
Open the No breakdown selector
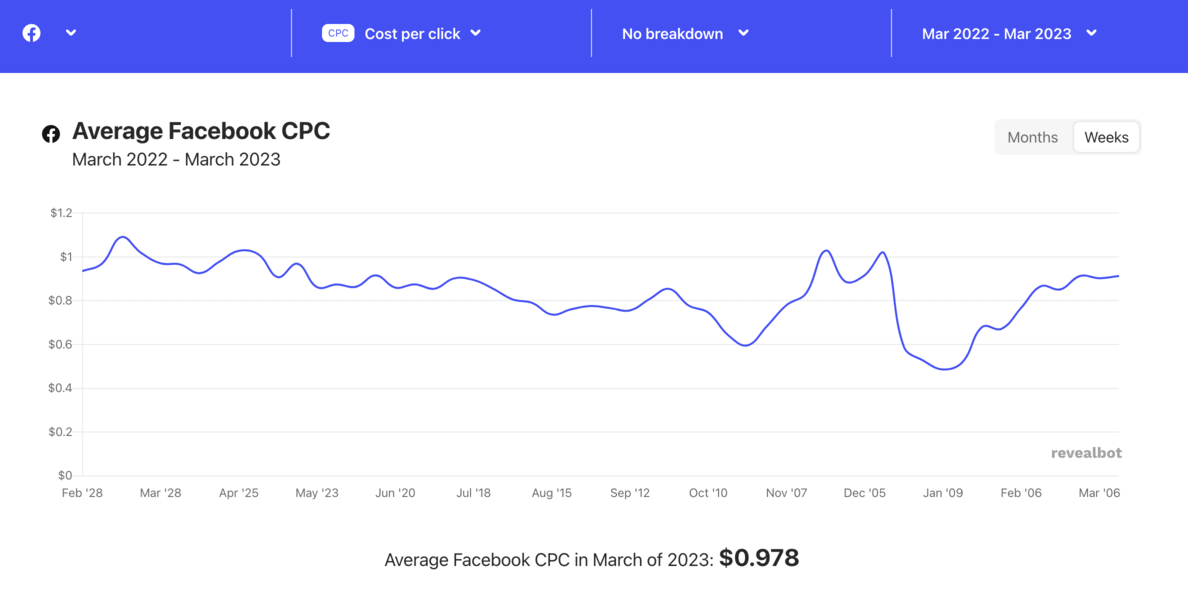pyautogui.click(x=672, y=32)
